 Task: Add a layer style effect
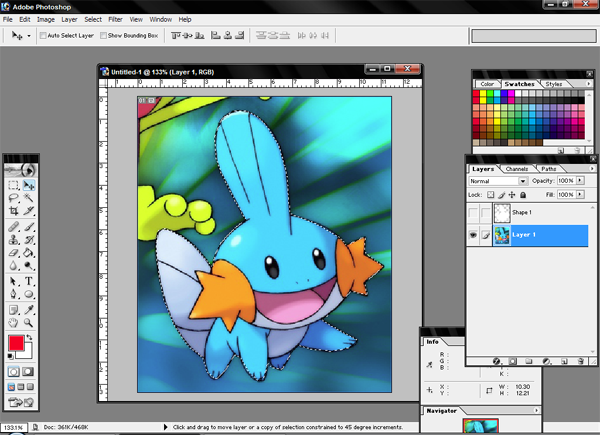pos(496,361)
